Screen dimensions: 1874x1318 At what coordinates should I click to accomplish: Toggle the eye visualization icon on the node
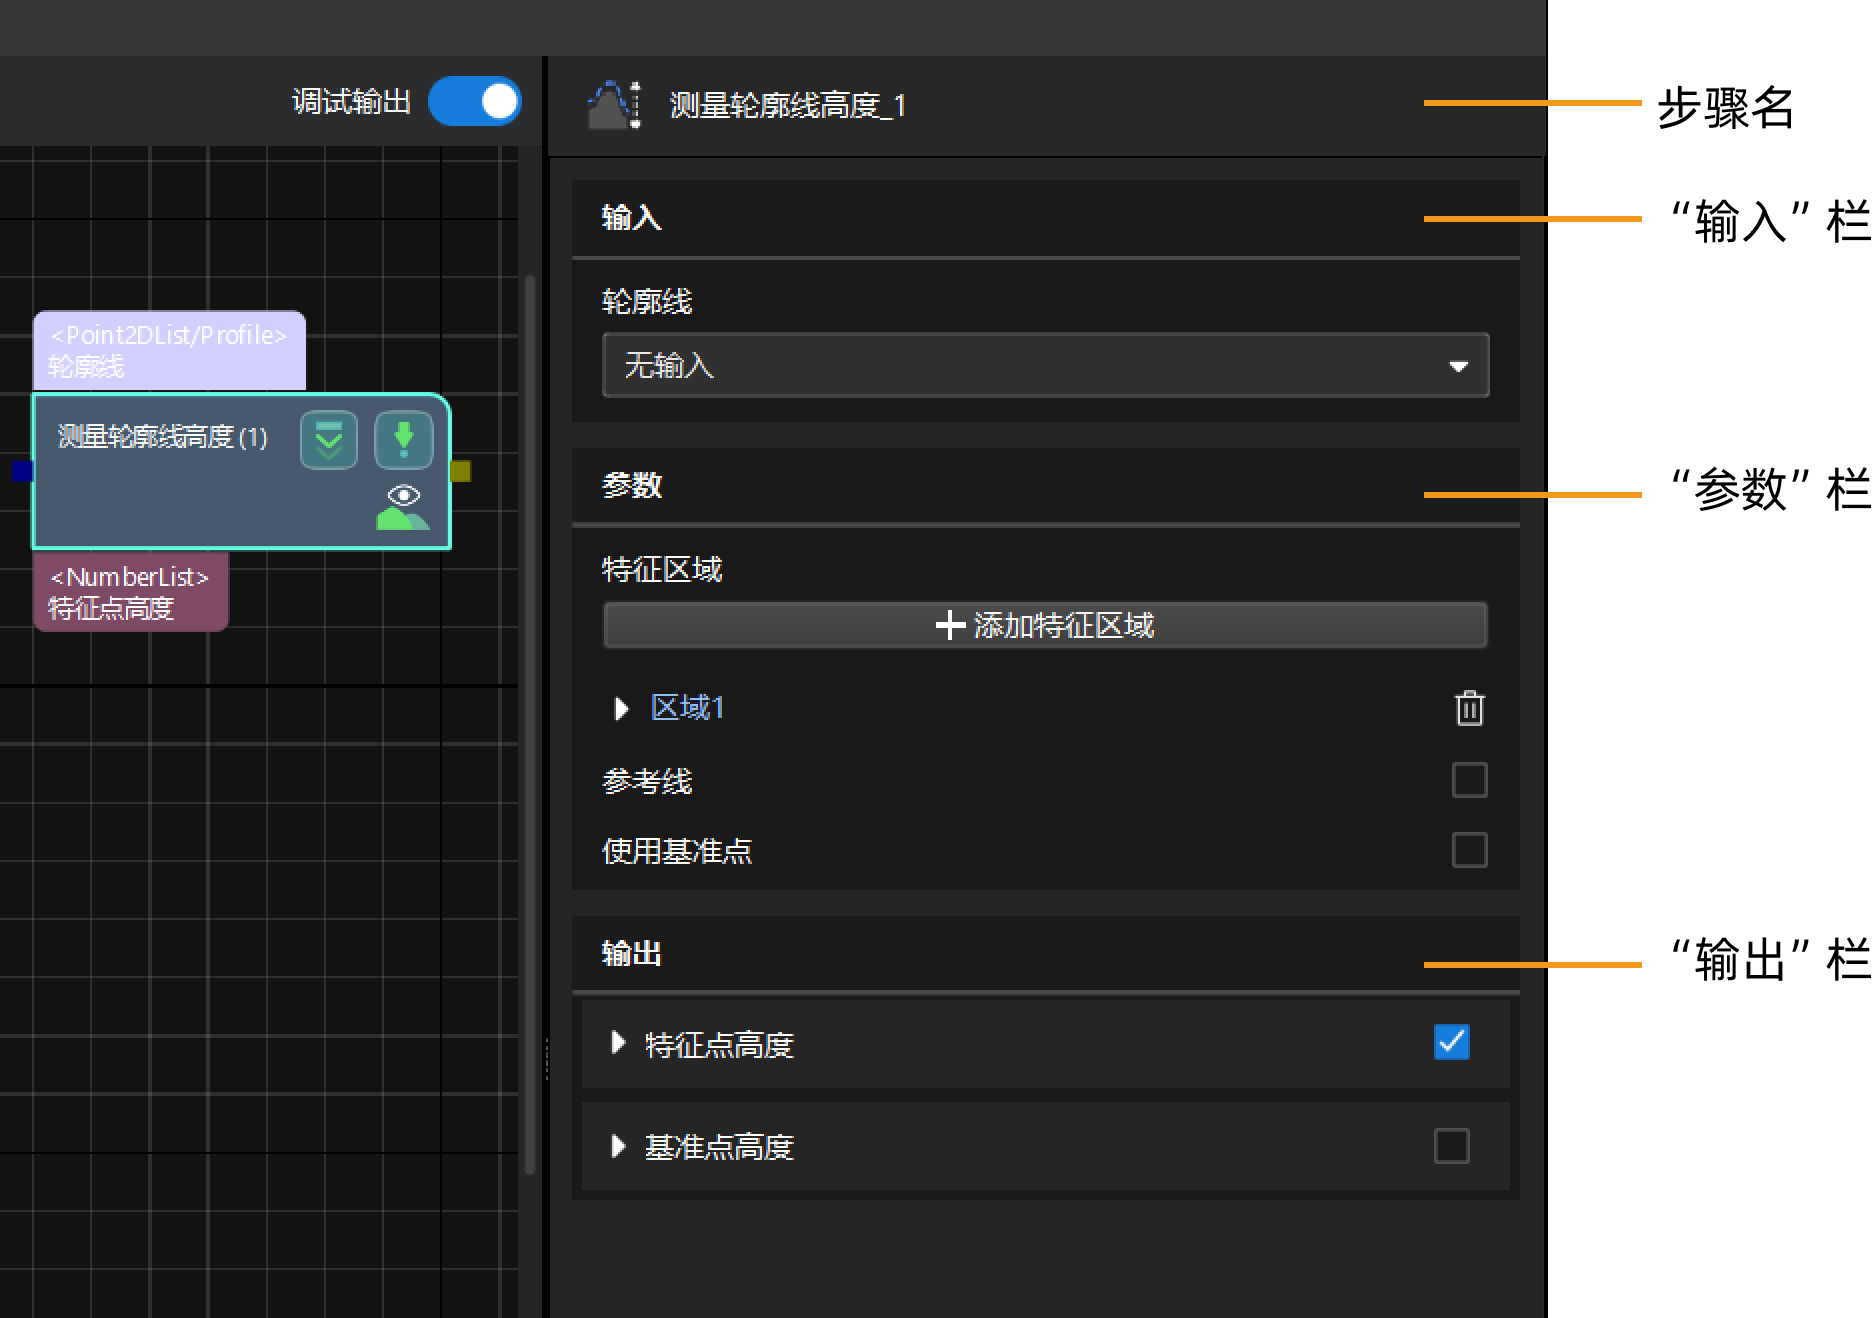[403, 507]
